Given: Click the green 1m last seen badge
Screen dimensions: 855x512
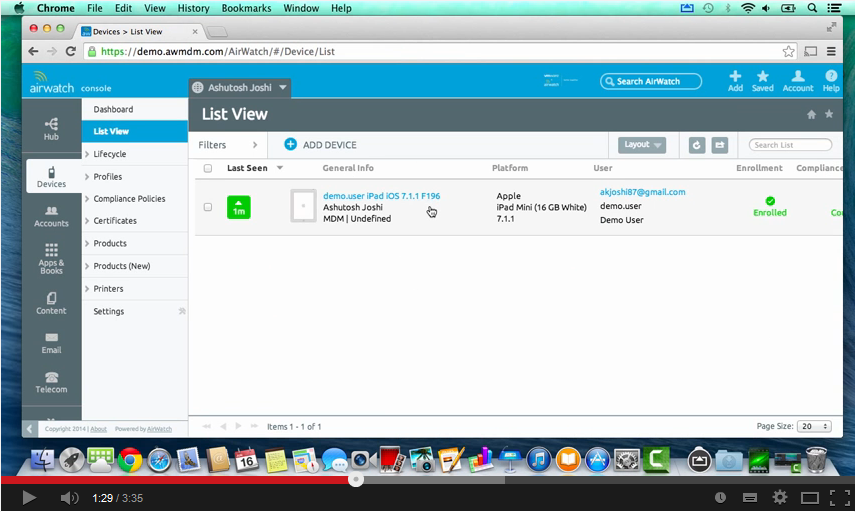Looking at the screenshot, I should click(238, 207).
